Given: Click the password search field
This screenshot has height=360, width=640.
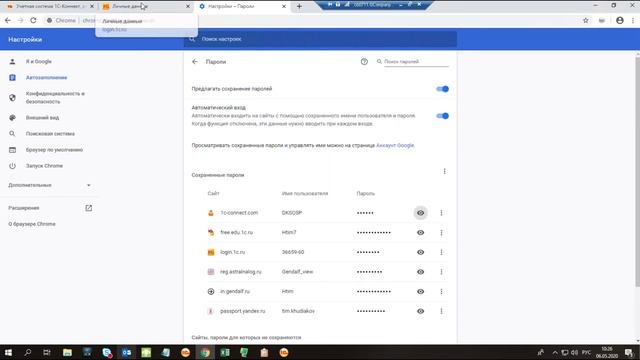Looking at the screenshot, I should pyautogui.click(x=416, y=62).
